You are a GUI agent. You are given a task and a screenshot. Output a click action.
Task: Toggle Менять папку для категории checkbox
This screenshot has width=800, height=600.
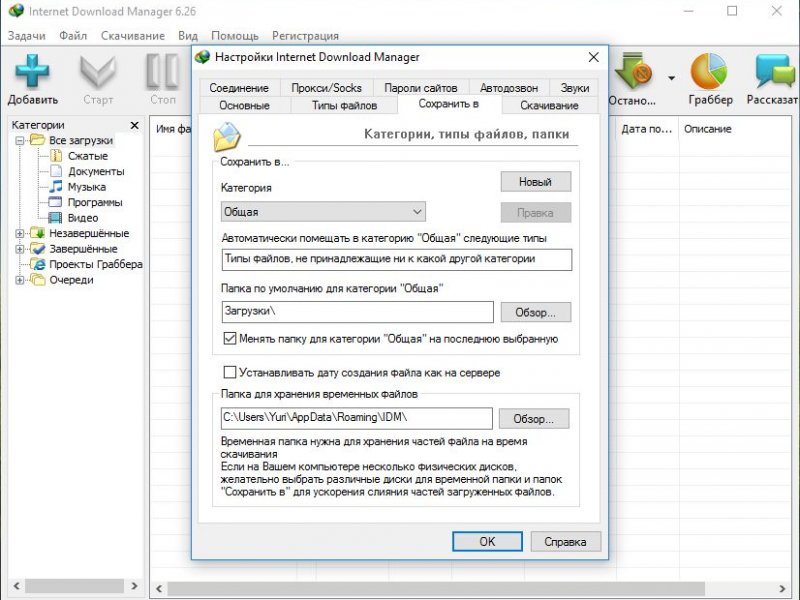(230, 338)
